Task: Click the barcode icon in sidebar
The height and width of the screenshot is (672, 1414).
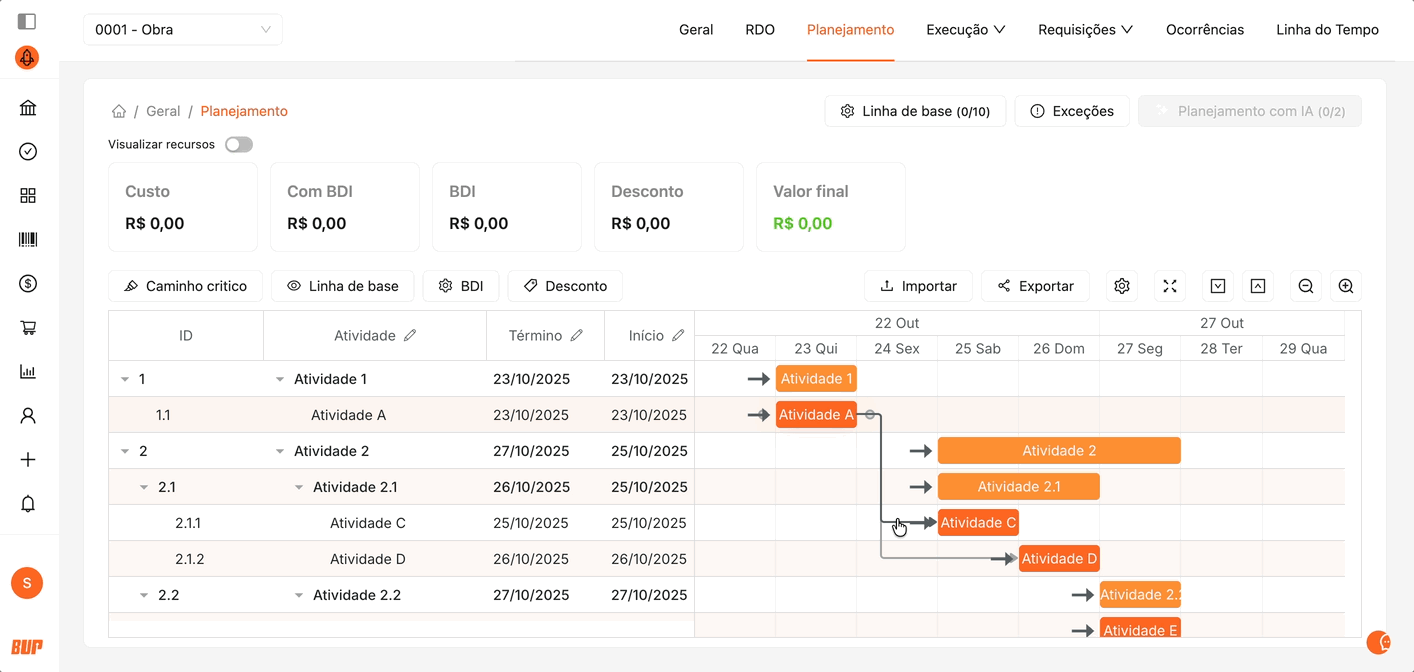Action: point(28,240)
